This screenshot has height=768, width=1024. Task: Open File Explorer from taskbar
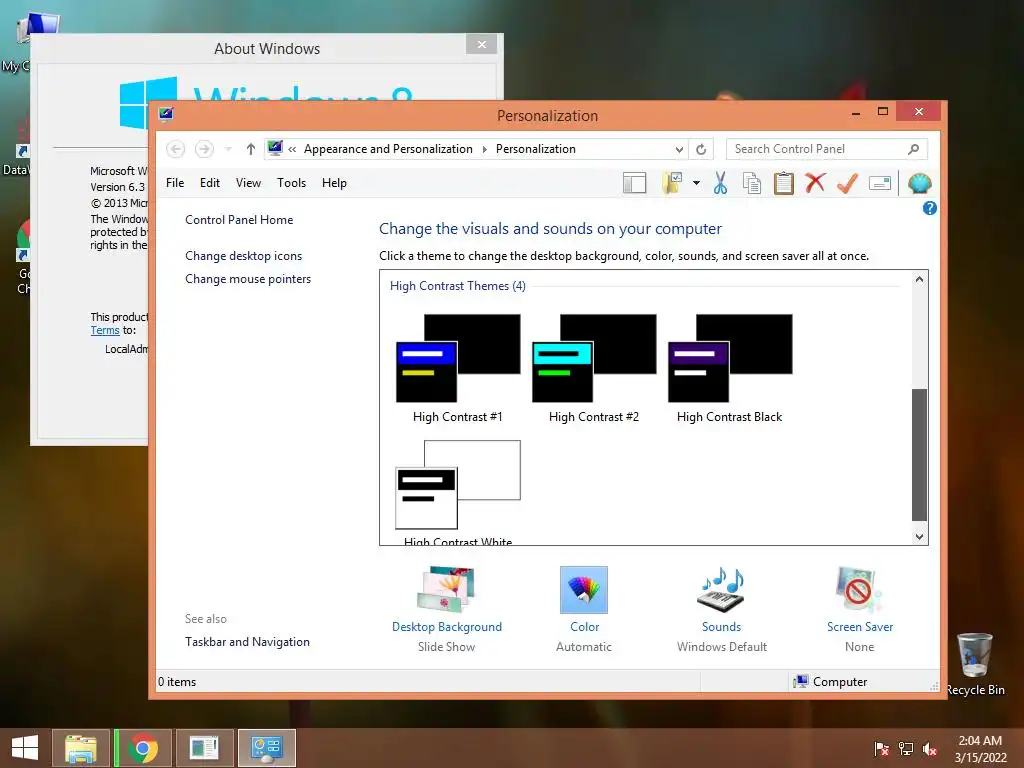tap(81, 748)
